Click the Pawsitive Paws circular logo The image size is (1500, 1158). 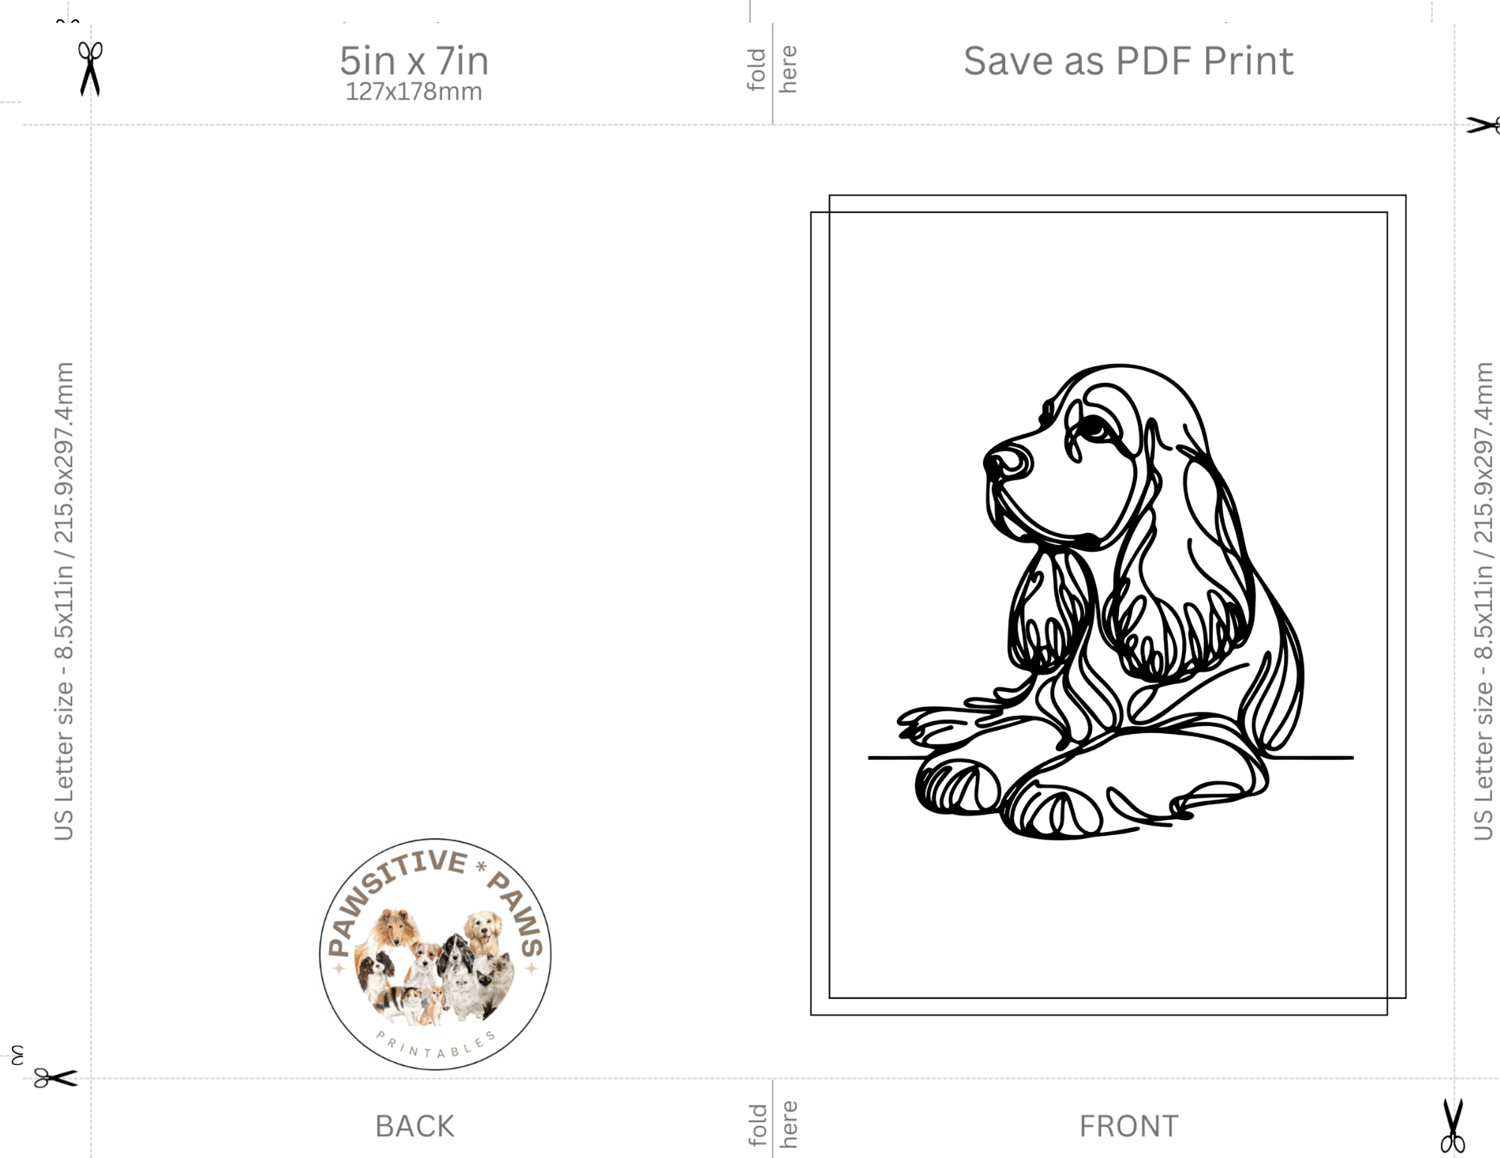click(435, 954)
